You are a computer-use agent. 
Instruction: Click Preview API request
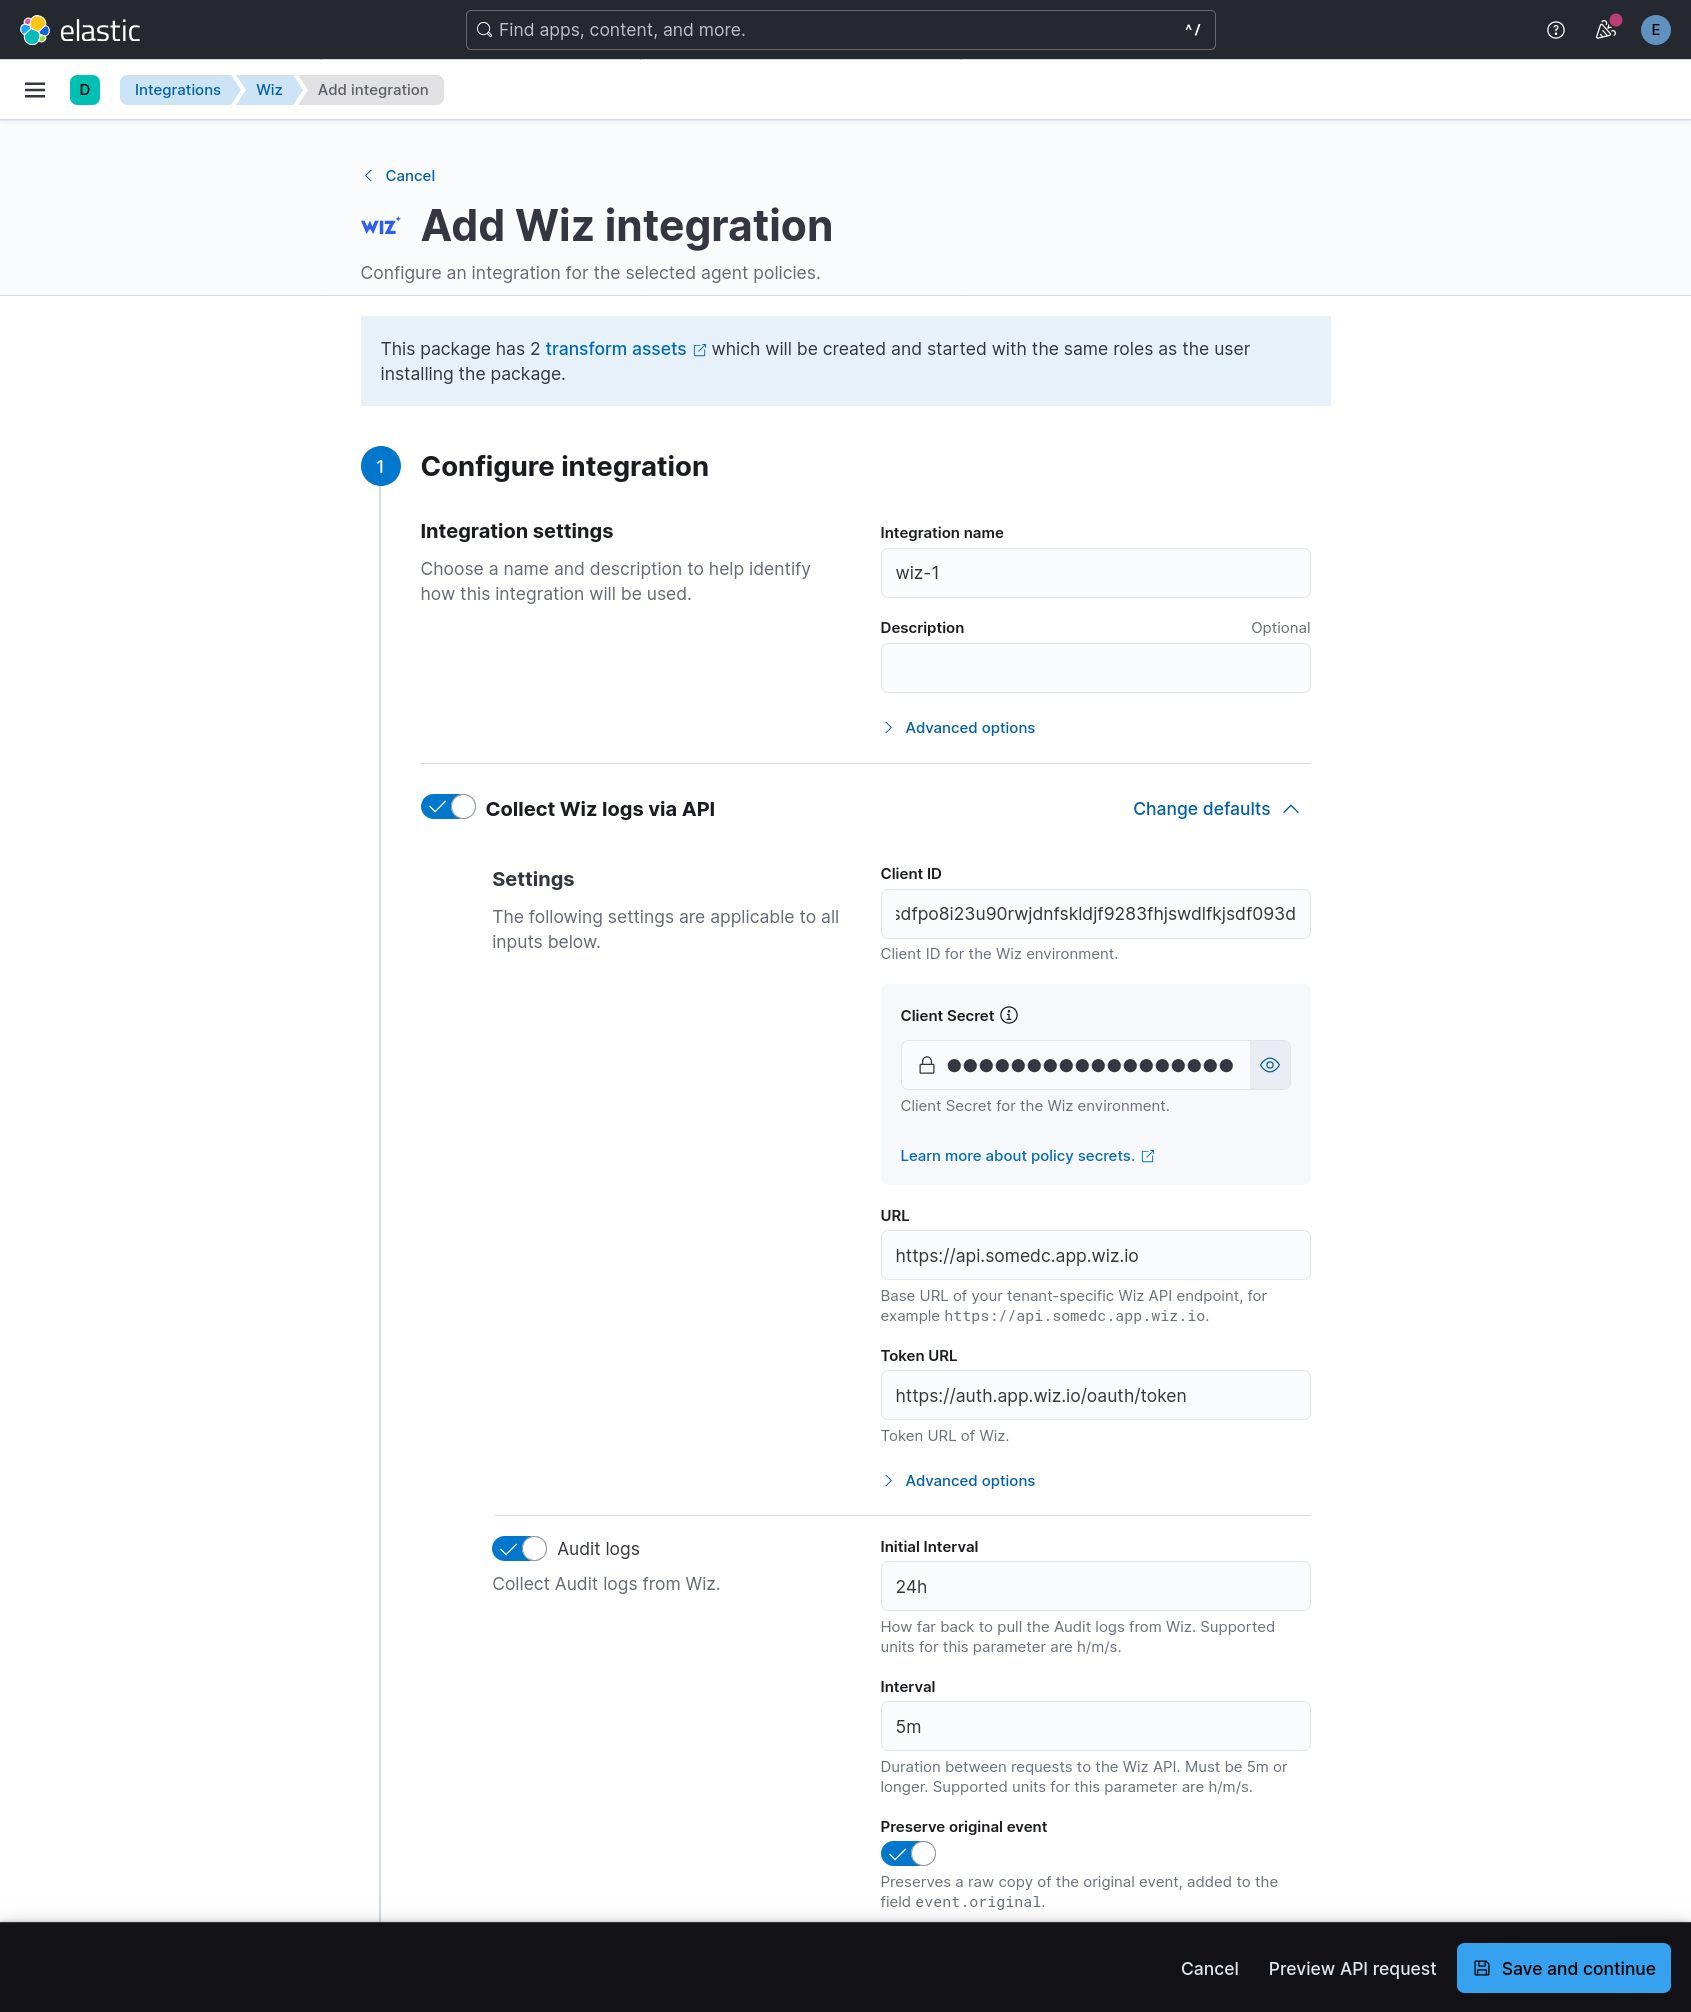pyautogui.click(x=1352, y=1968)
